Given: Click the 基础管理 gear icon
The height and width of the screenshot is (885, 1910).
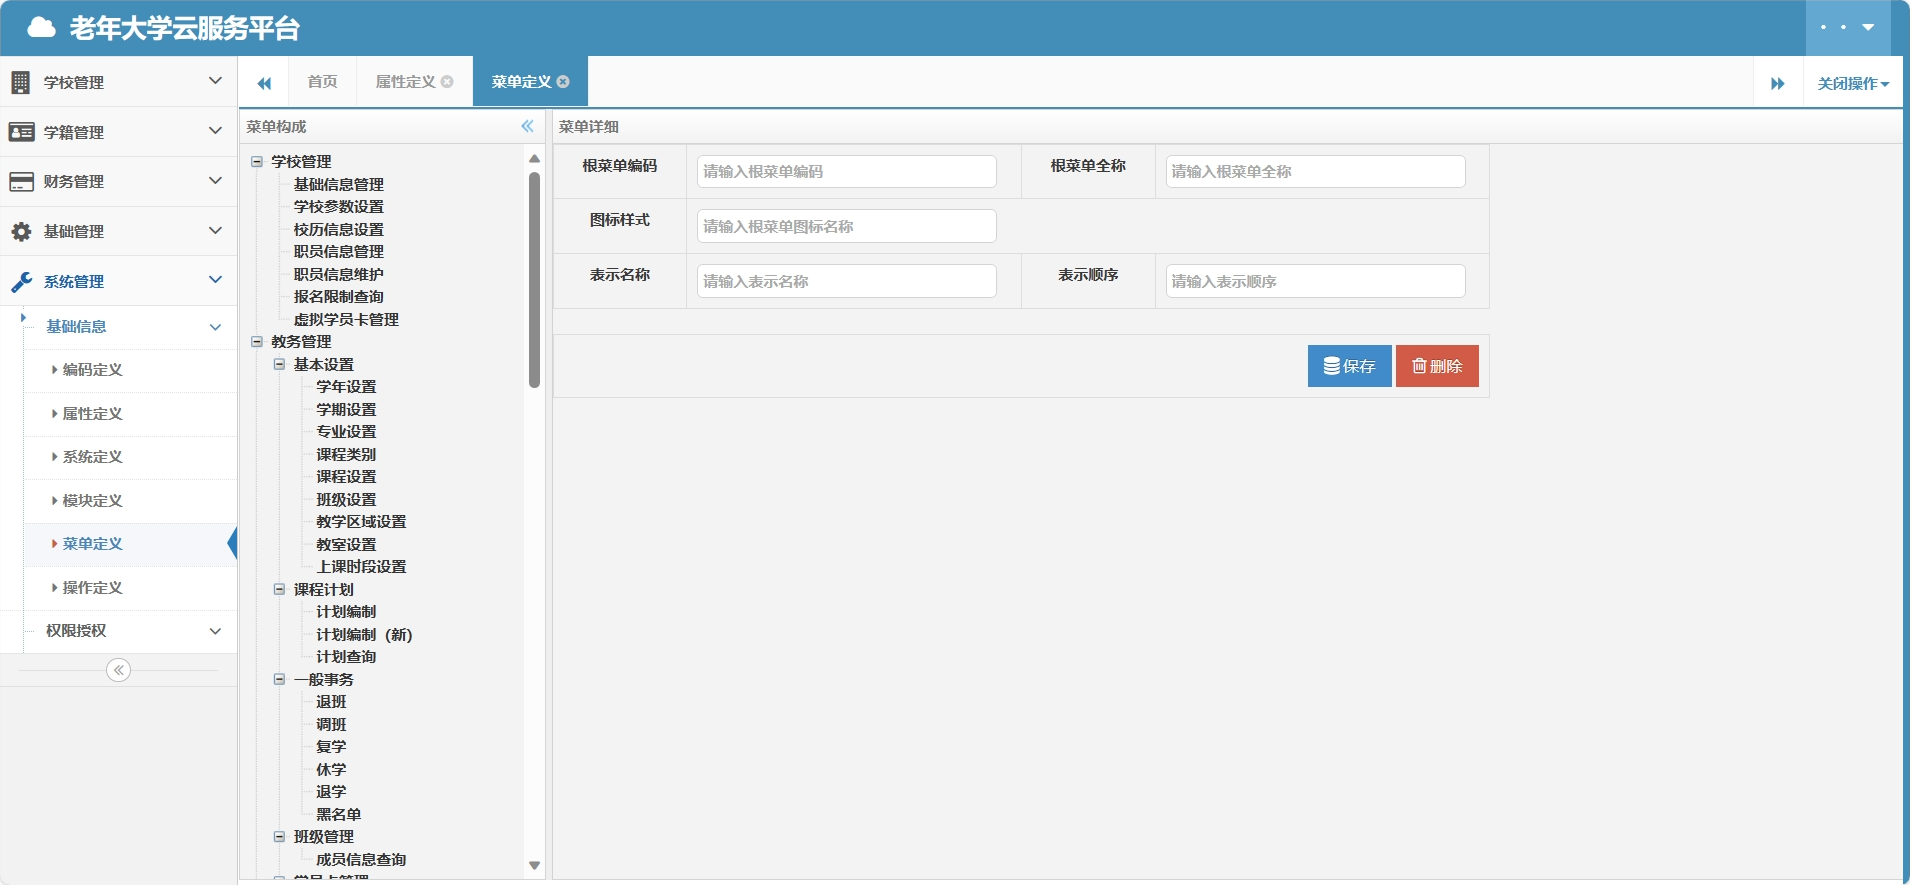Looking at the screenshot, I should pyautogui.click(x=21, y=231).
